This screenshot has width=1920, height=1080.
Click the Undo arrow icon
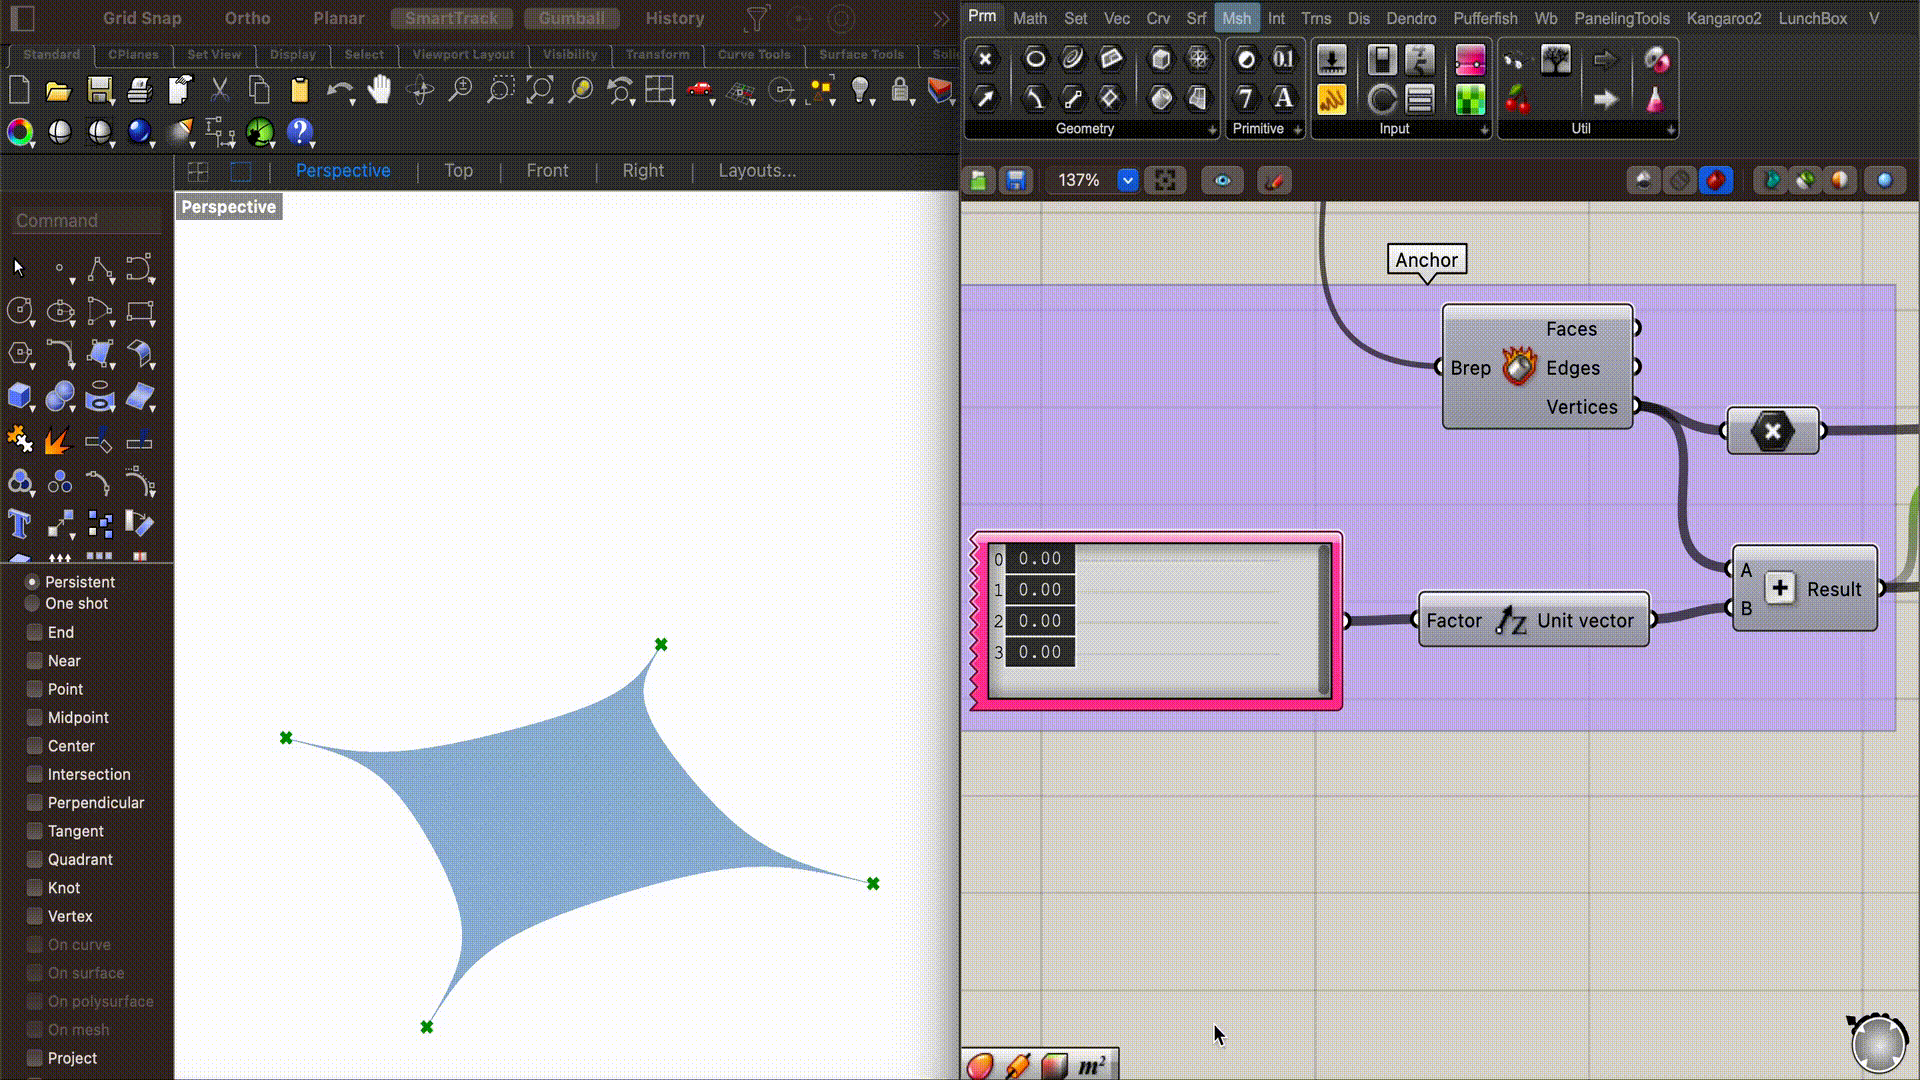point(339,91)
